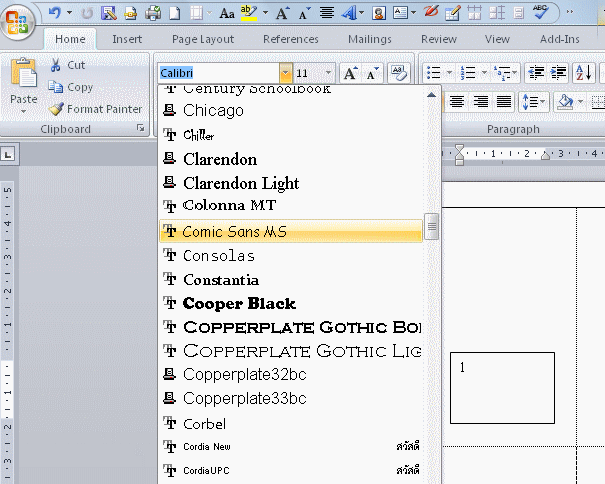Choose Clarendon Light font
Viewport: 605px width, 484px height.
point(291,183)
